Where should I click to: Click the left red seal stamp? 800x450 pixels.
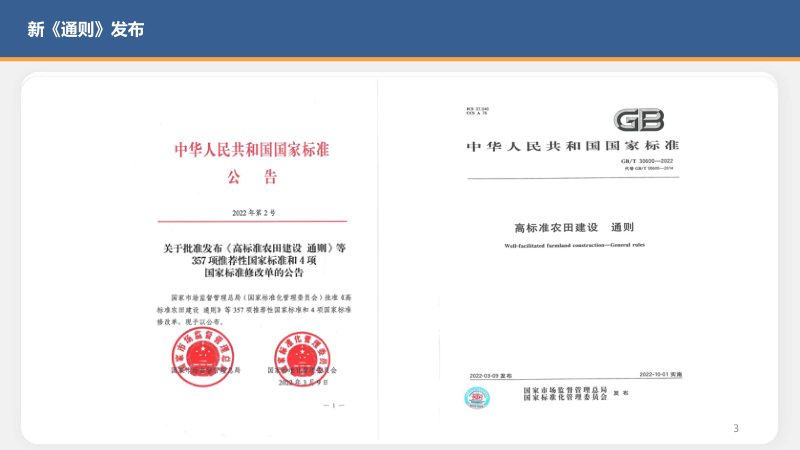[203, 357]
